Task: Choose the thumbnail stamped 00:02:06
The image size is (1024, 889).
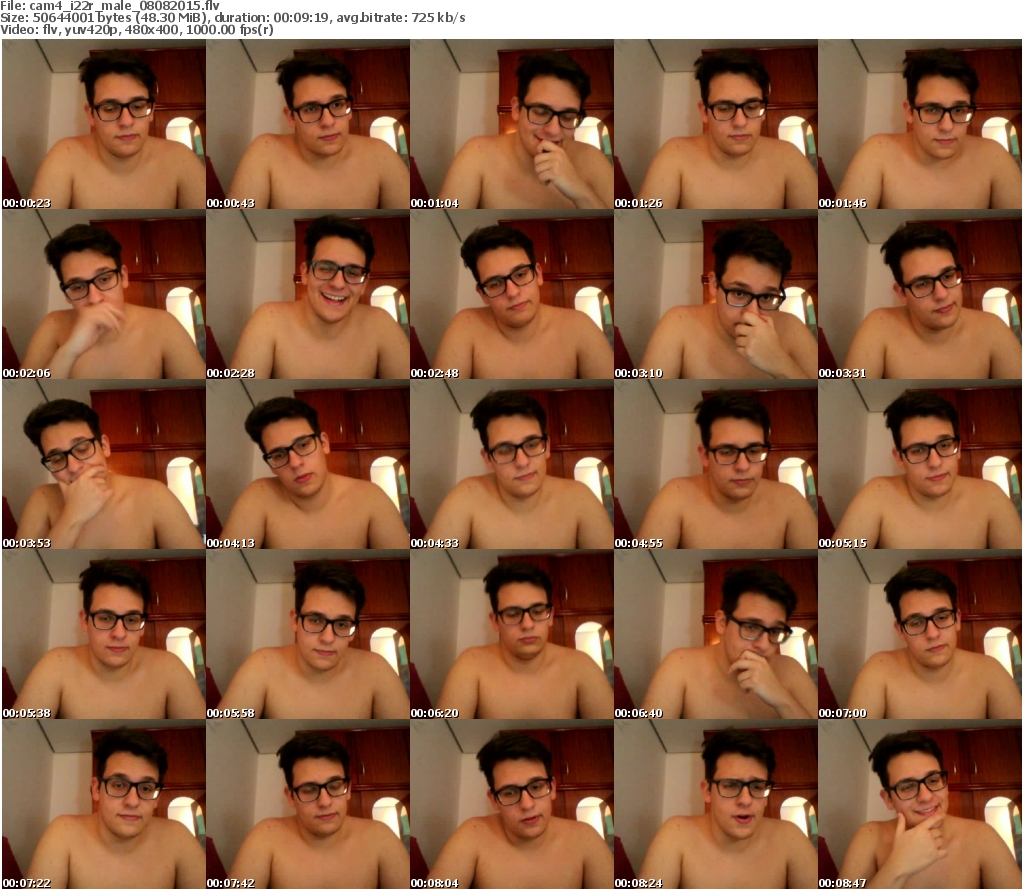Action: [104, 295]
